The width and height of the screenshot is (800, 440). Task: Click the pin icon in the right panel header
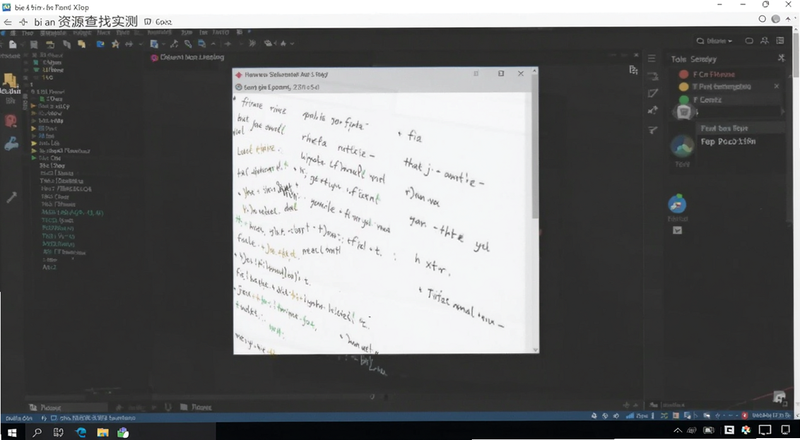click(781, 58)
